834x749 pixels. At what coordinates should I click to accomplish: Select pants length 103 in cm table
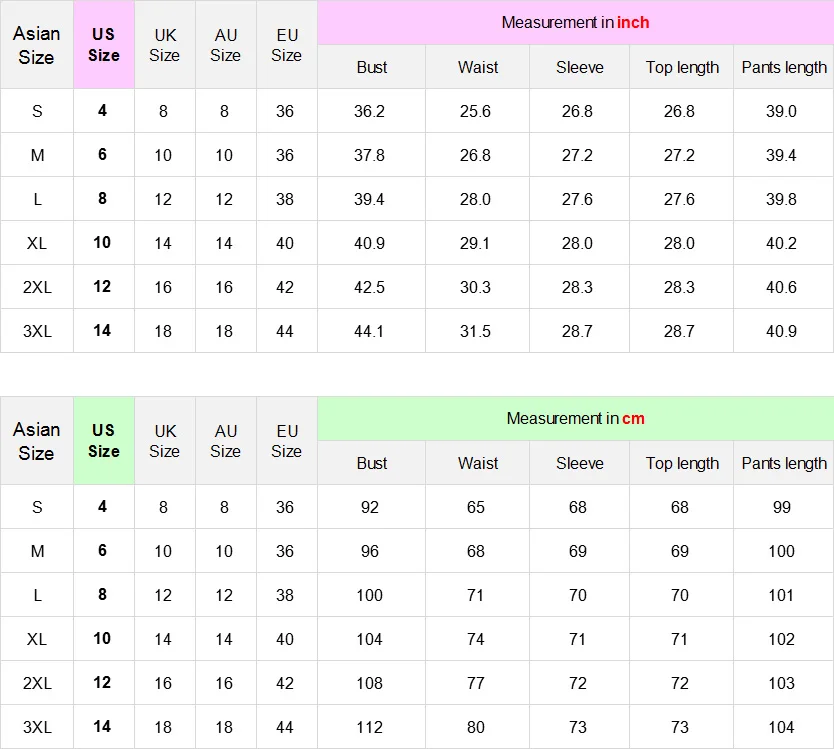click(x=781, y=683)
